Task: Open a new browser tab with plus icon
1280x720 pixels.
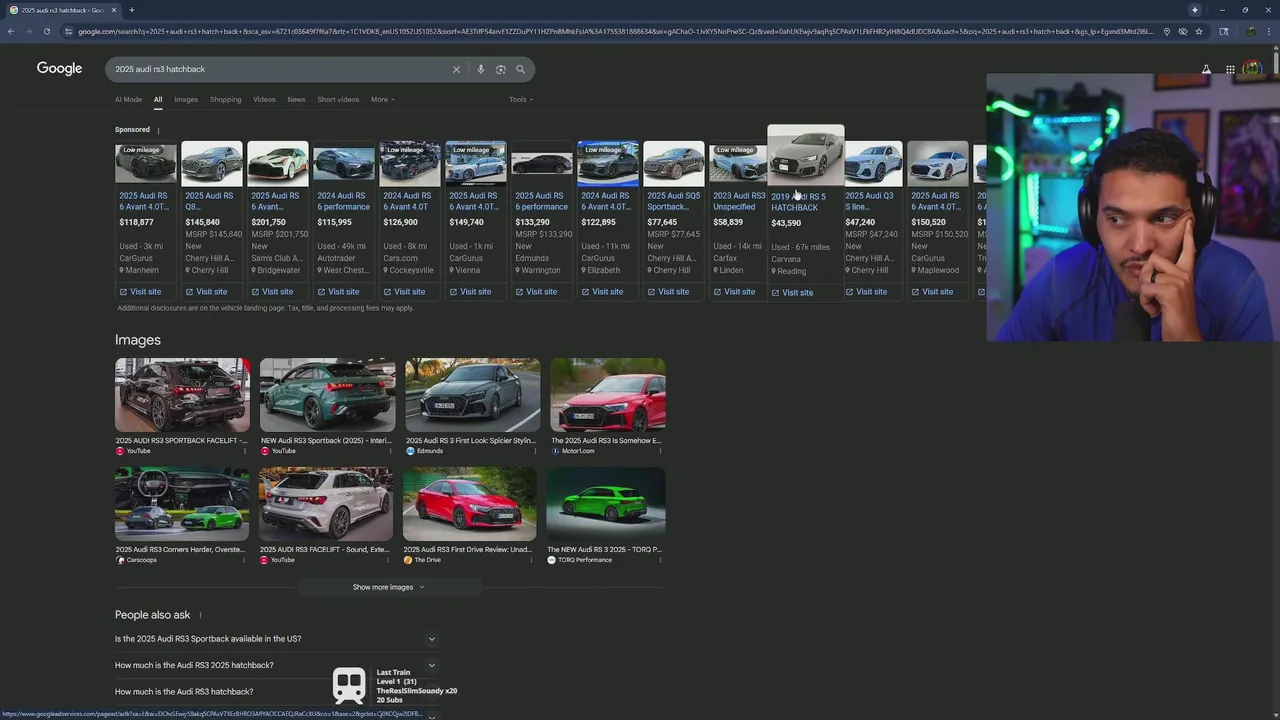Action: pyautogui.click(x=131, y=10)
